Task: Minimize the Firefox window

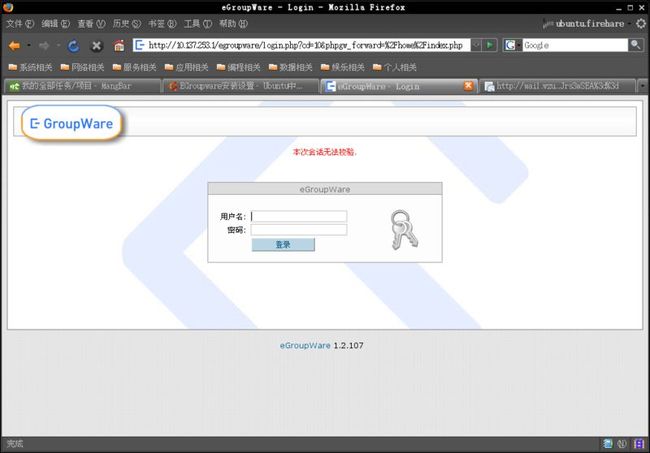Action: click(619, 7)
